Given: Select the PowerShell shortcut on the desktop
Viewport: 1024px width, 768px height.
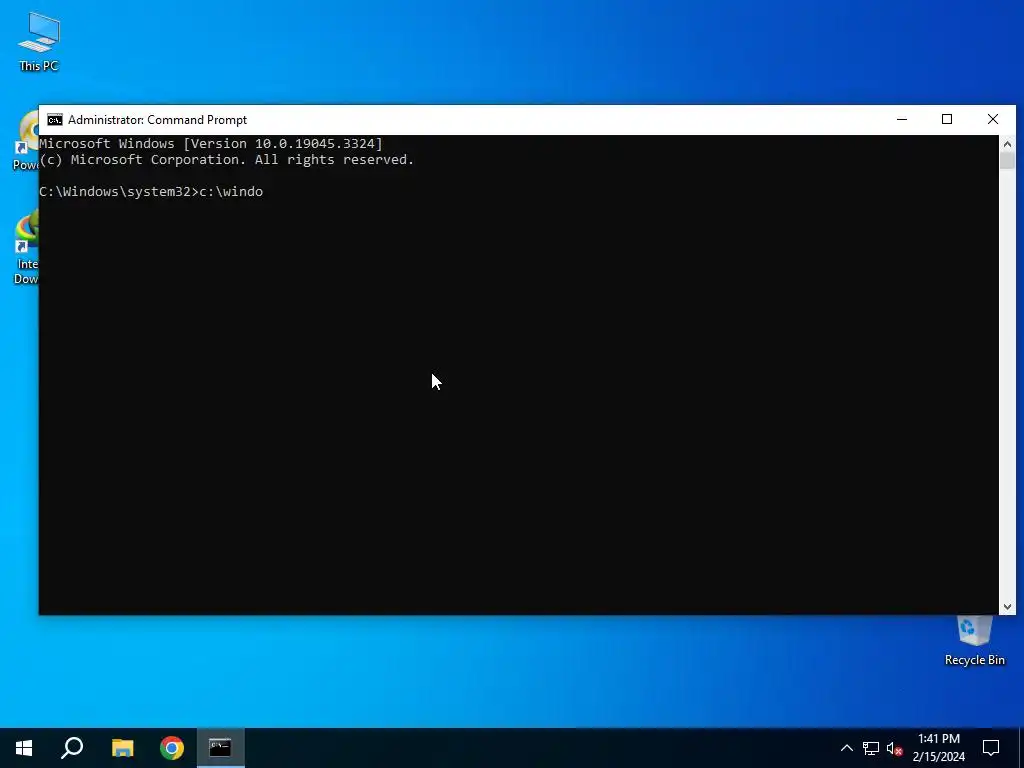Looking at the screenshot, I should tap(26, 140).
